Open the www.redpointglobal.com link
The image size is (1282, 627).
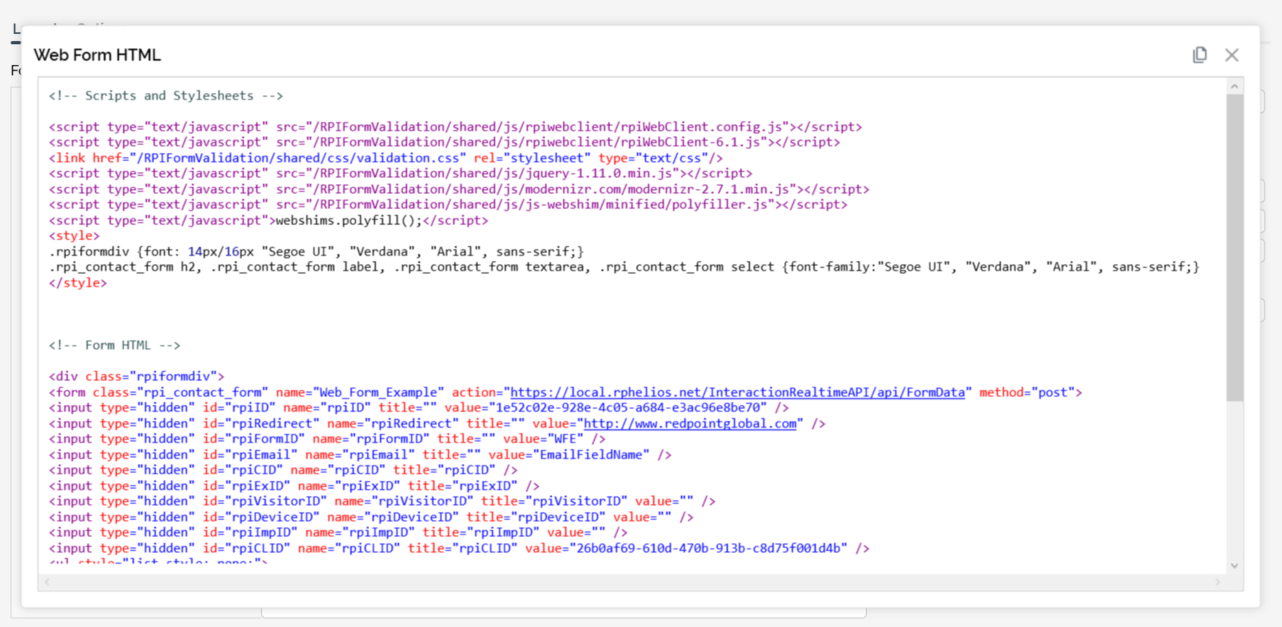click(x=690, y=424)
